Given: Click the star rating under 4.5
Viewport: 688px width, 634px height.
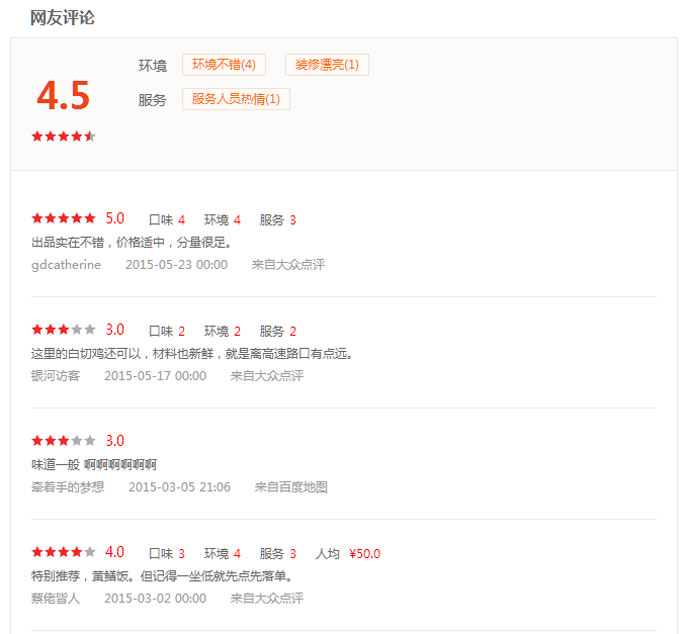Looking at the screenshot, I should coord(64,136).
